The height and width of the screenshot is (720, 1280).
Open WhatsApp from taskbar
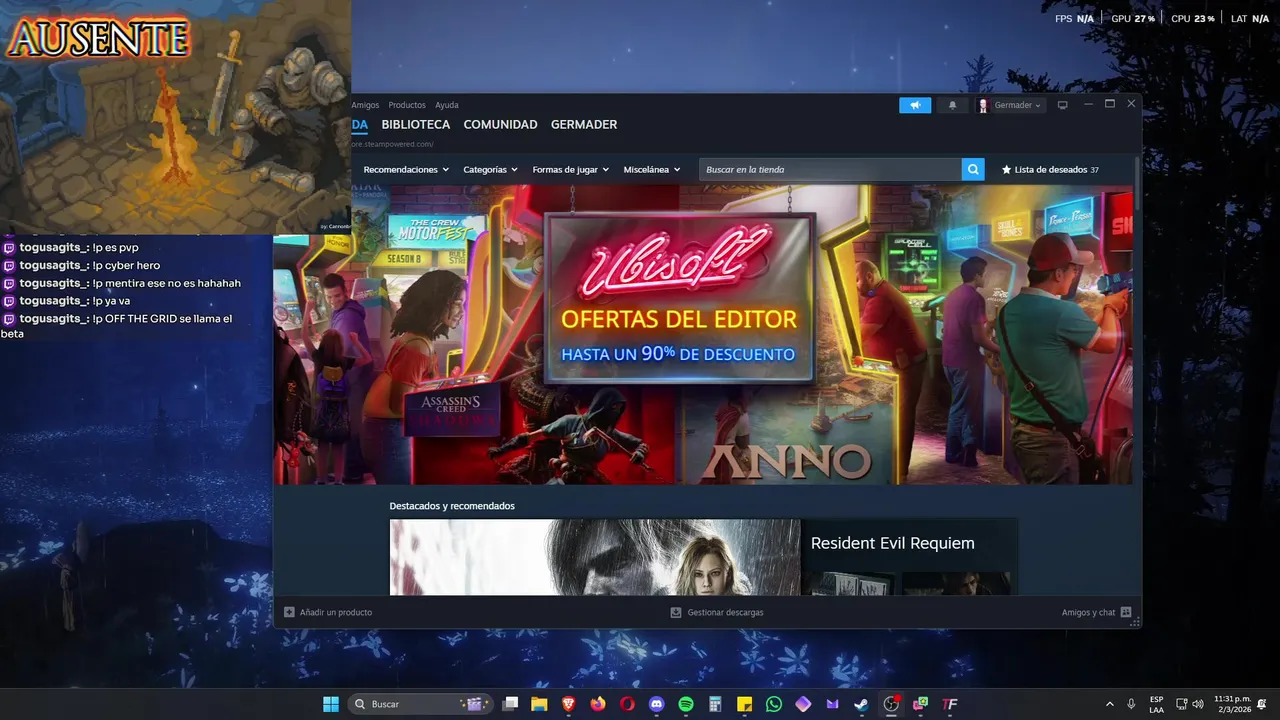(774, 704)
